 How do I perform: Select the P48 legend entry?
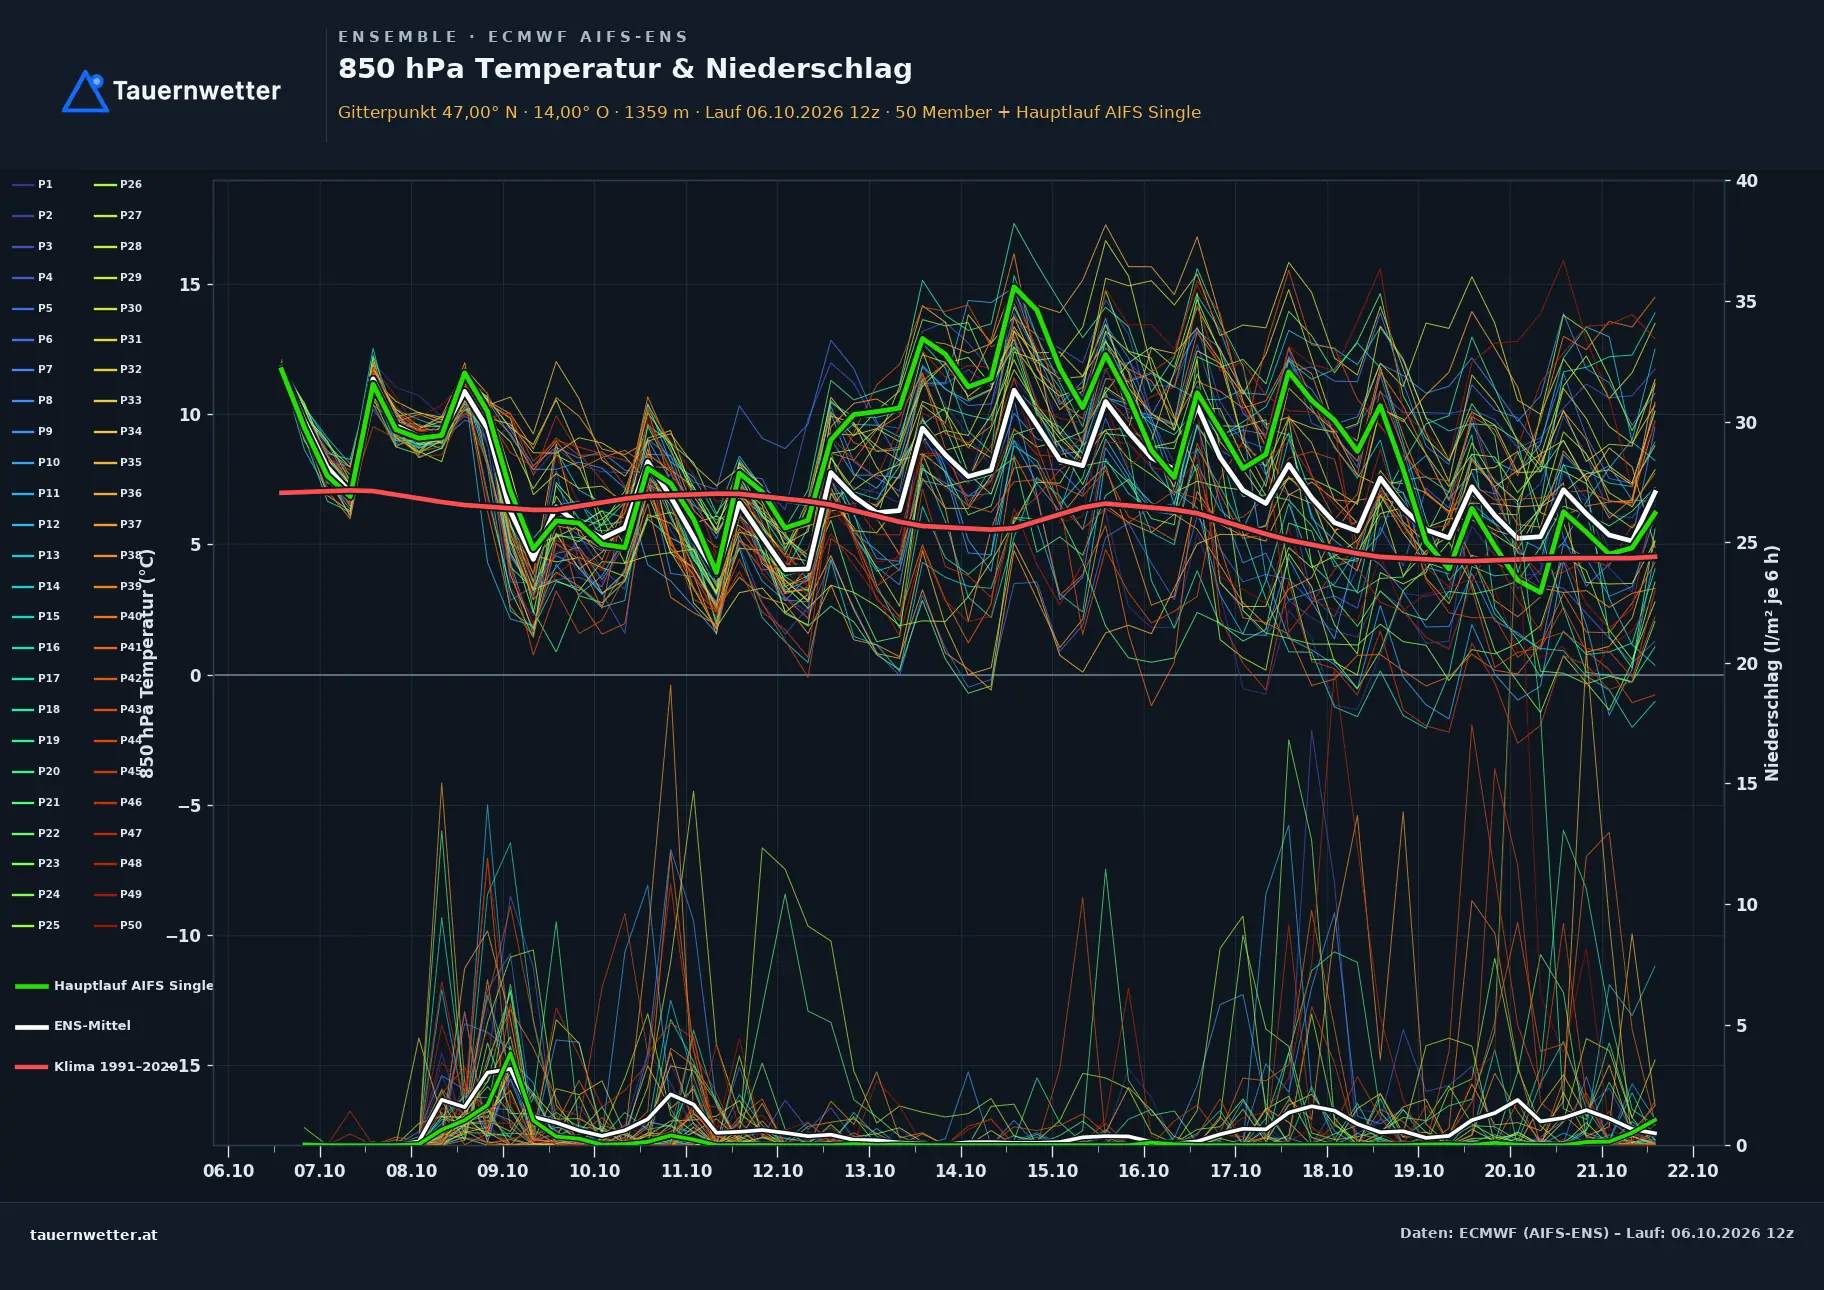point(118,863)
